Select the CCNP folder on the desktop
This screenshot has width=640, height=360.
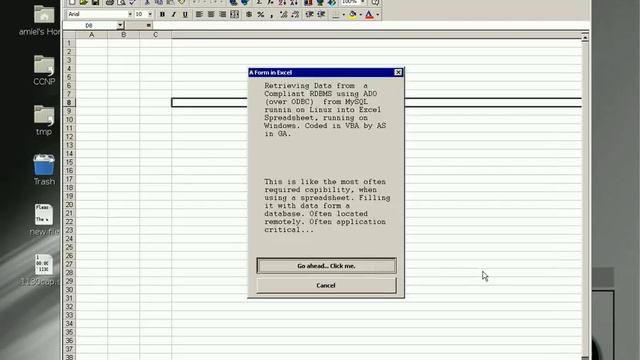(44, 70)
